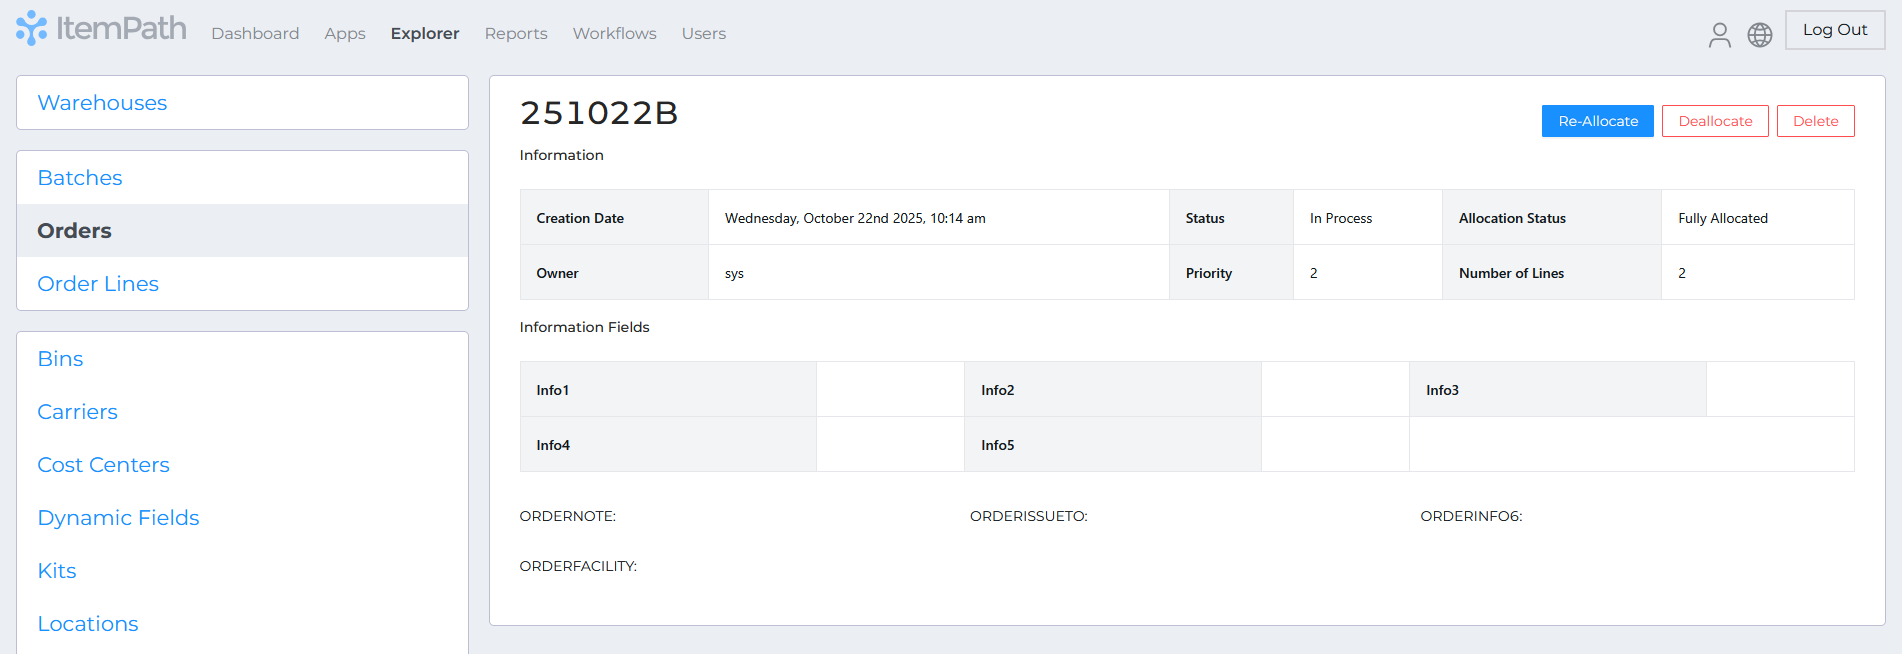The height and width of the screenshot is (654, 1902).
Task: Select the Explorer navigation item
Action: [x=425, y=34]
